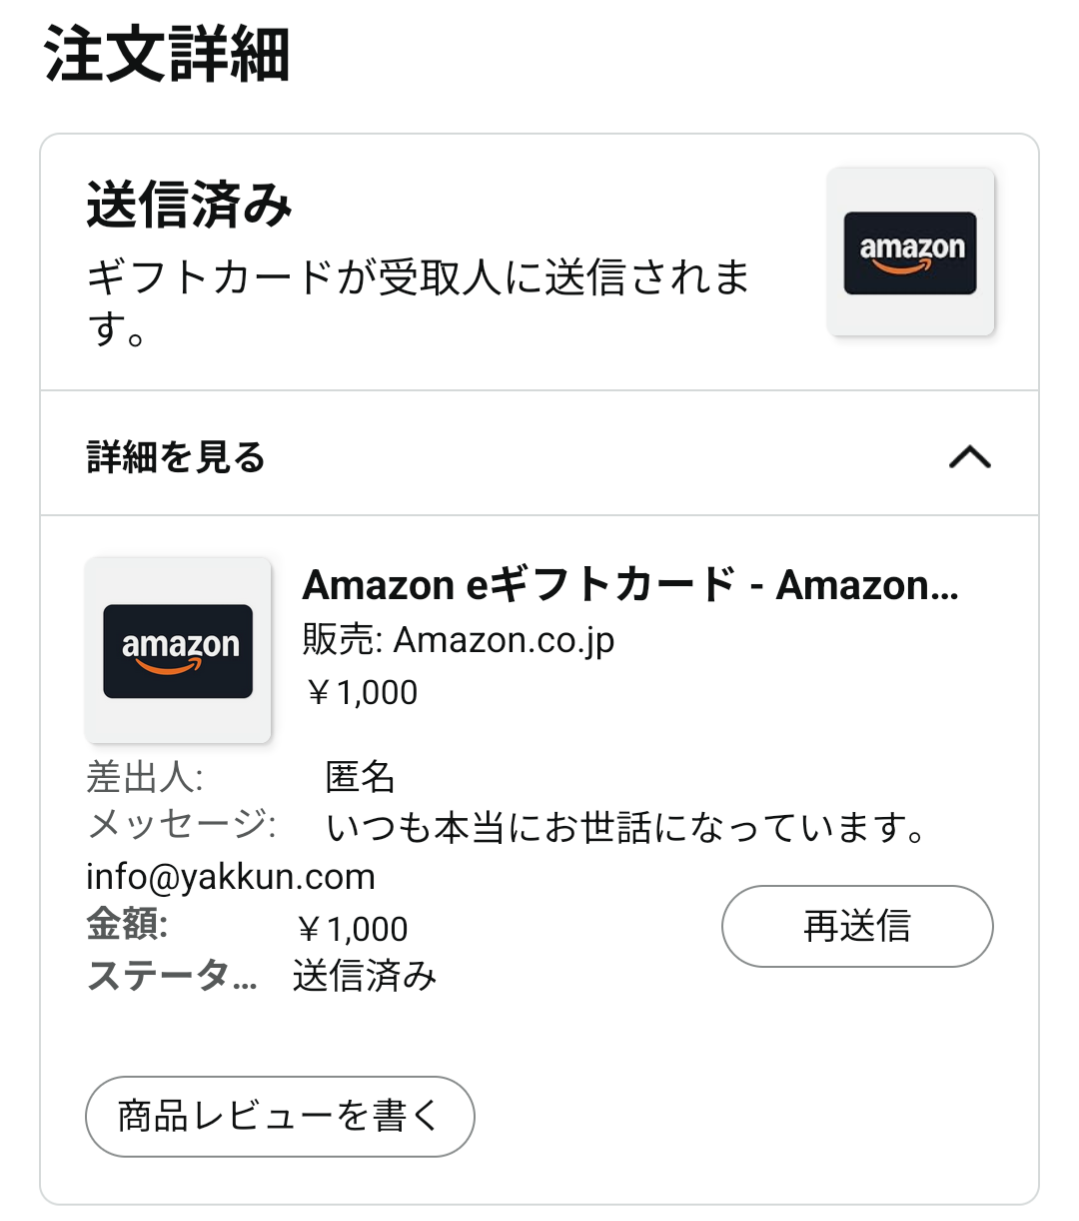The width and height of the screenshot is (1079, 1221).
Task: Tap the truncated ステータ... label
Action: point(172,975)
